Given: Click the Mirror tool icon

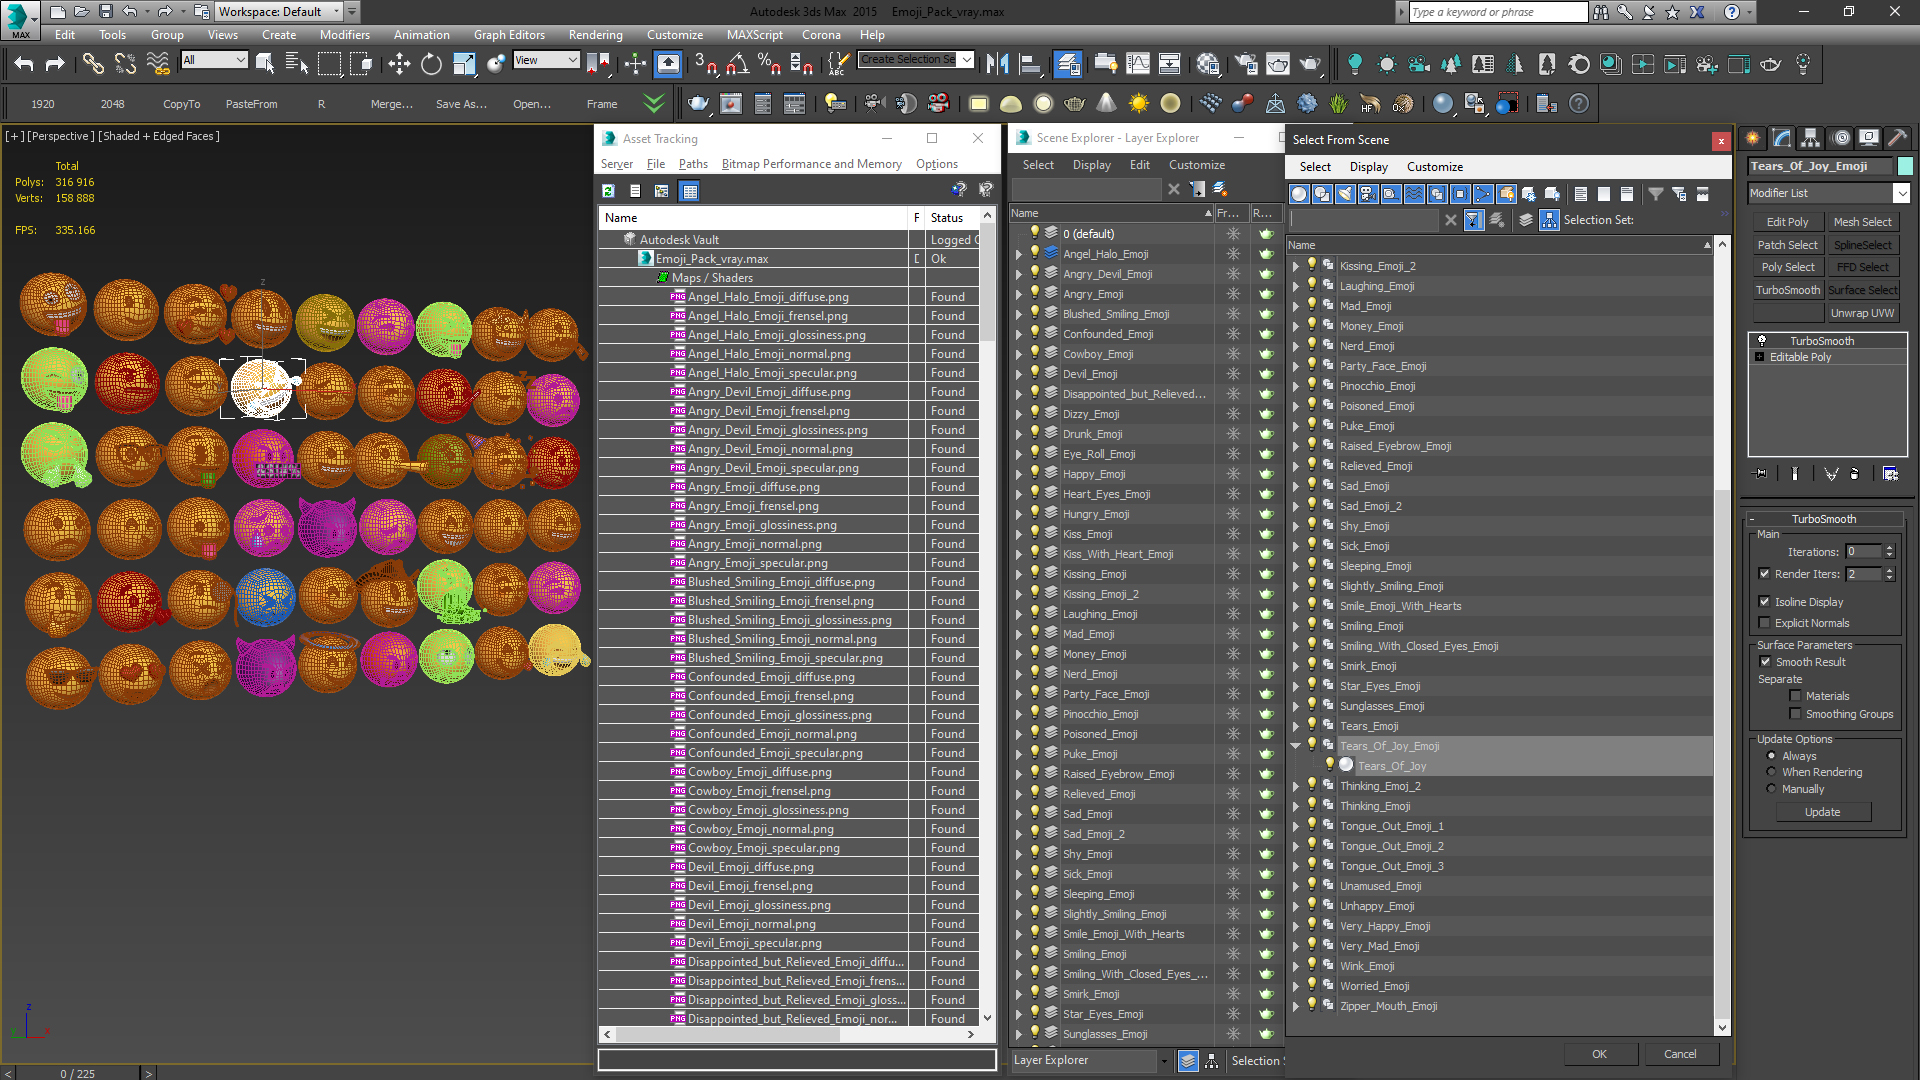Looking at the screenshot, I should (997, 64).
